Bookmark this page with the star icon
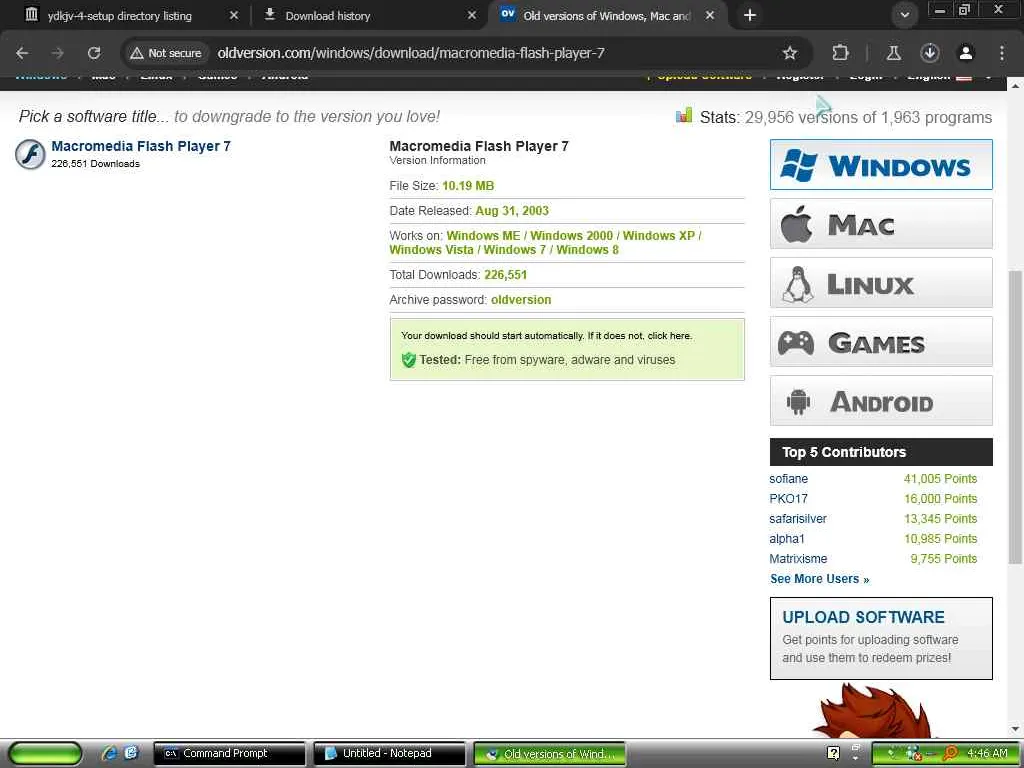Viewport: 1024px width, 768px height. (x=790, y=53)
